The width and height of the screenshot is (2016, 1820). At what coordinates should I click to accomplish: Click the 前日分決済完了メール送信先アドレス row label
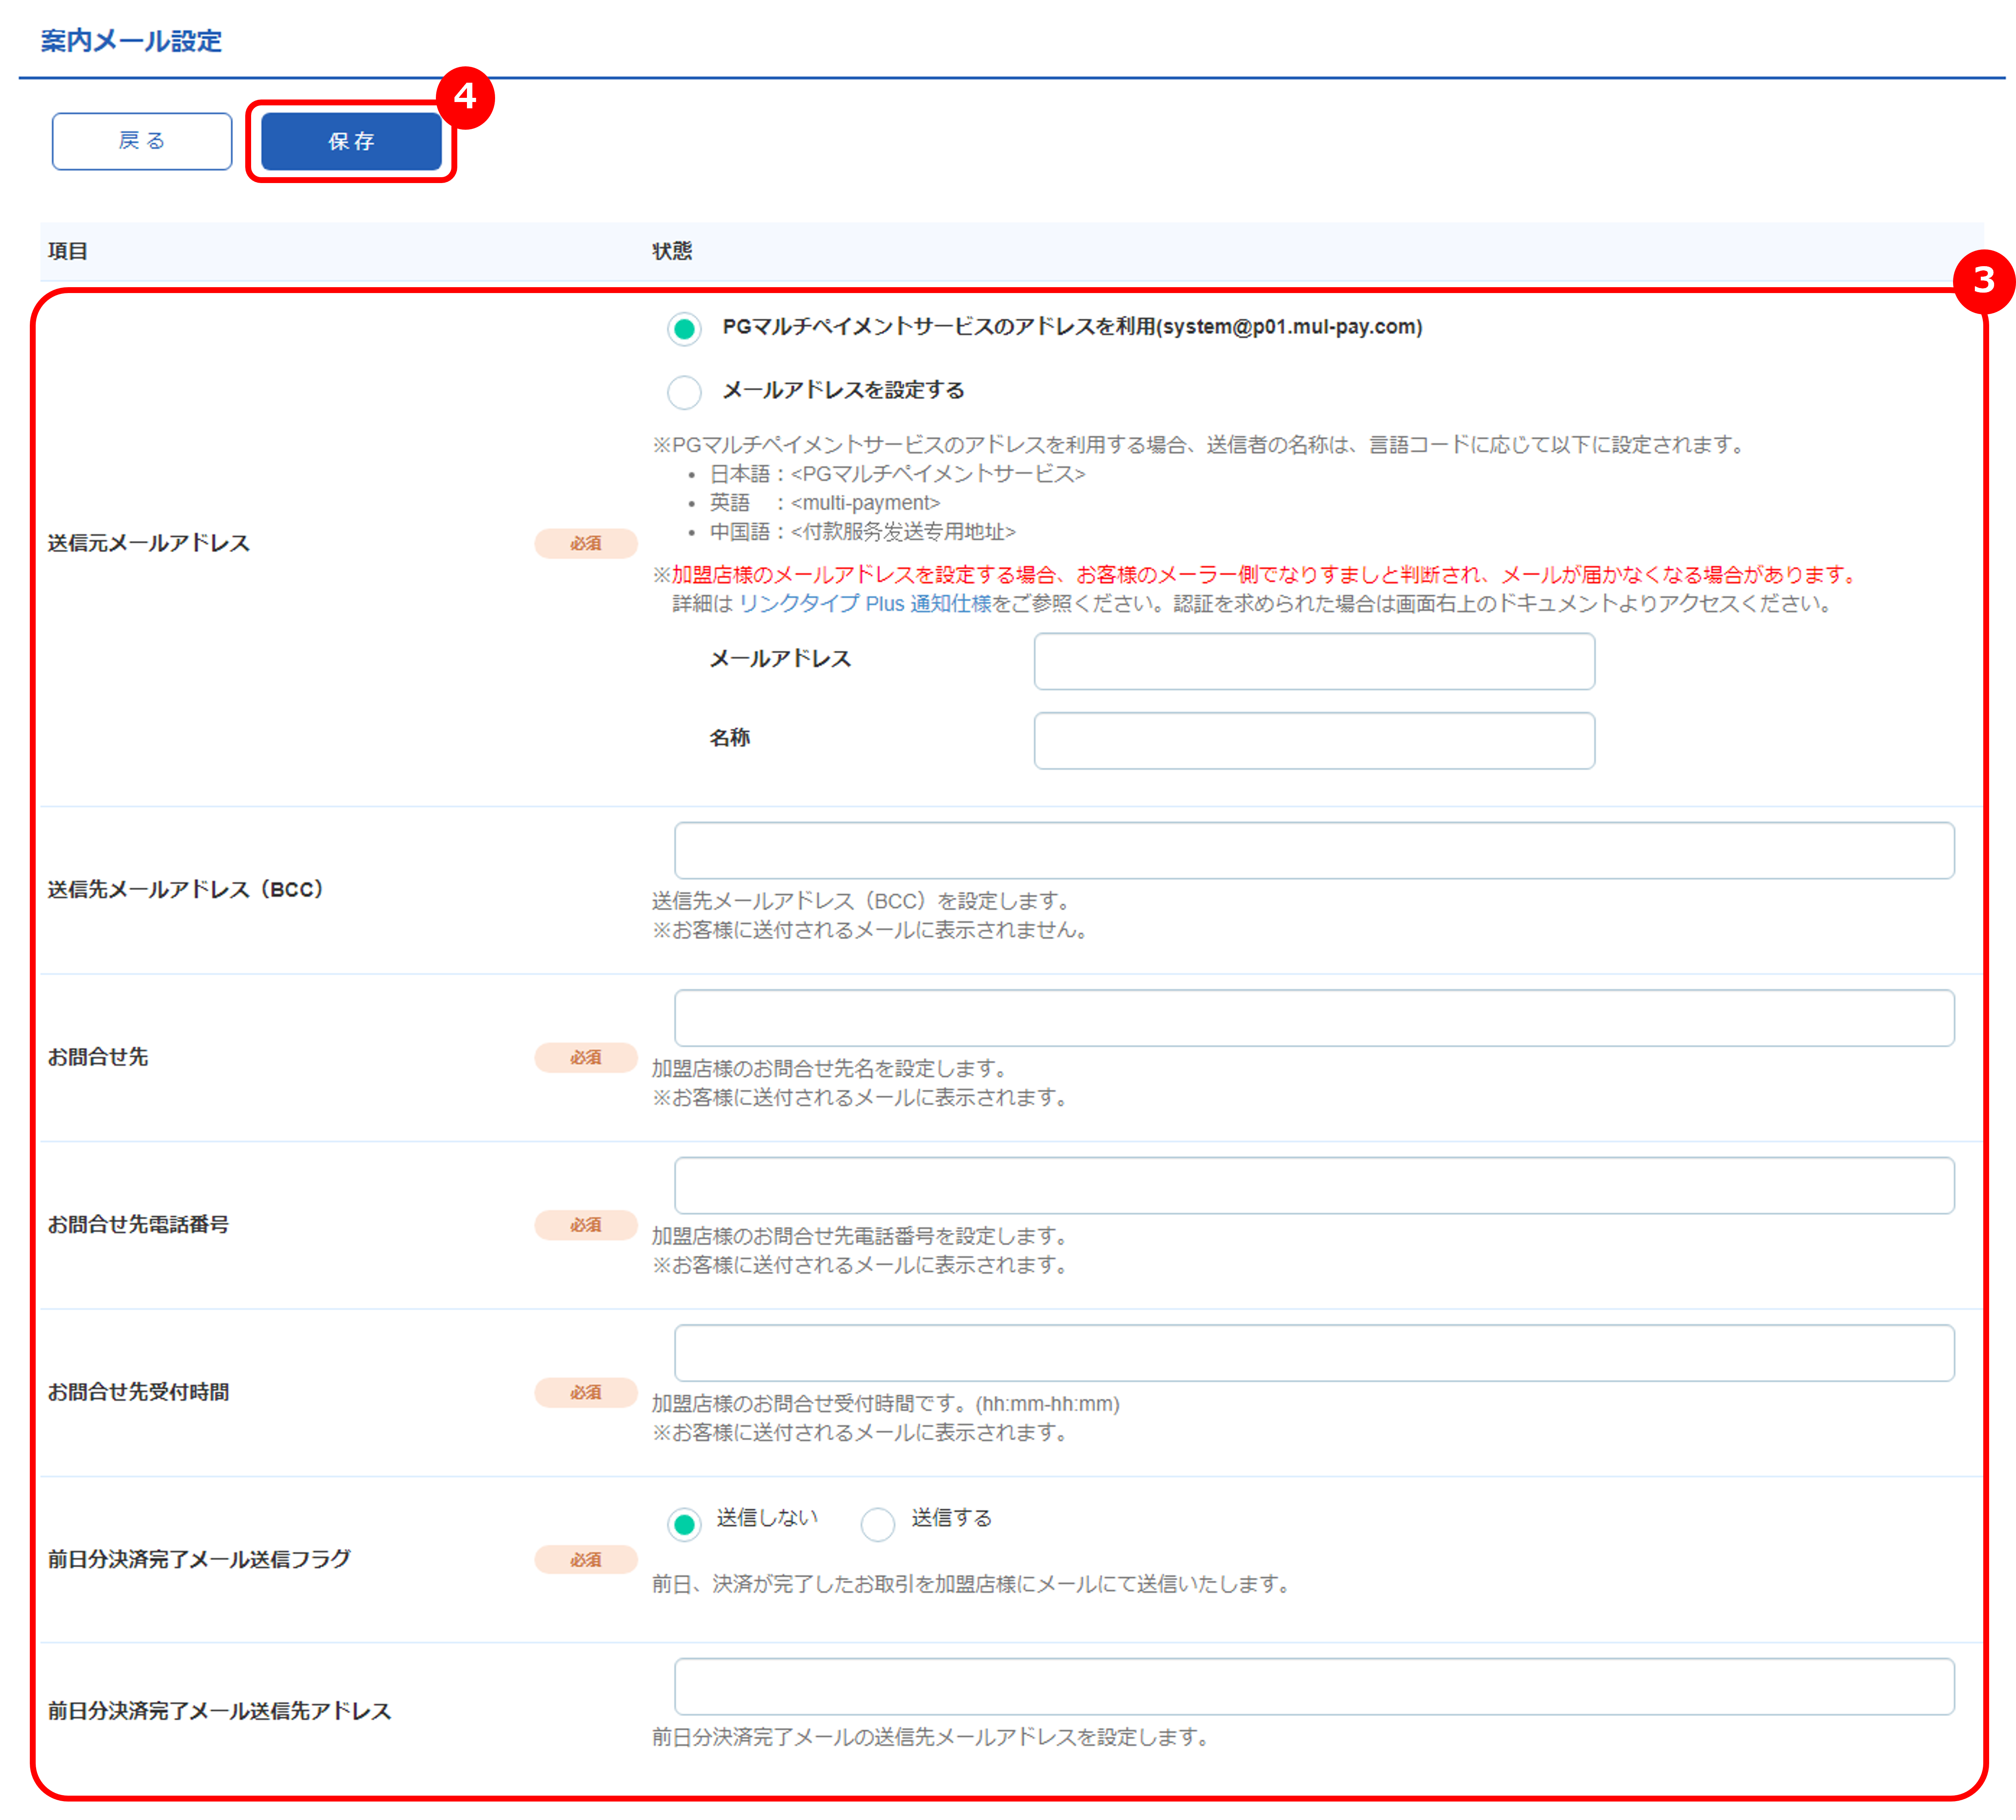click(219, 1711)
